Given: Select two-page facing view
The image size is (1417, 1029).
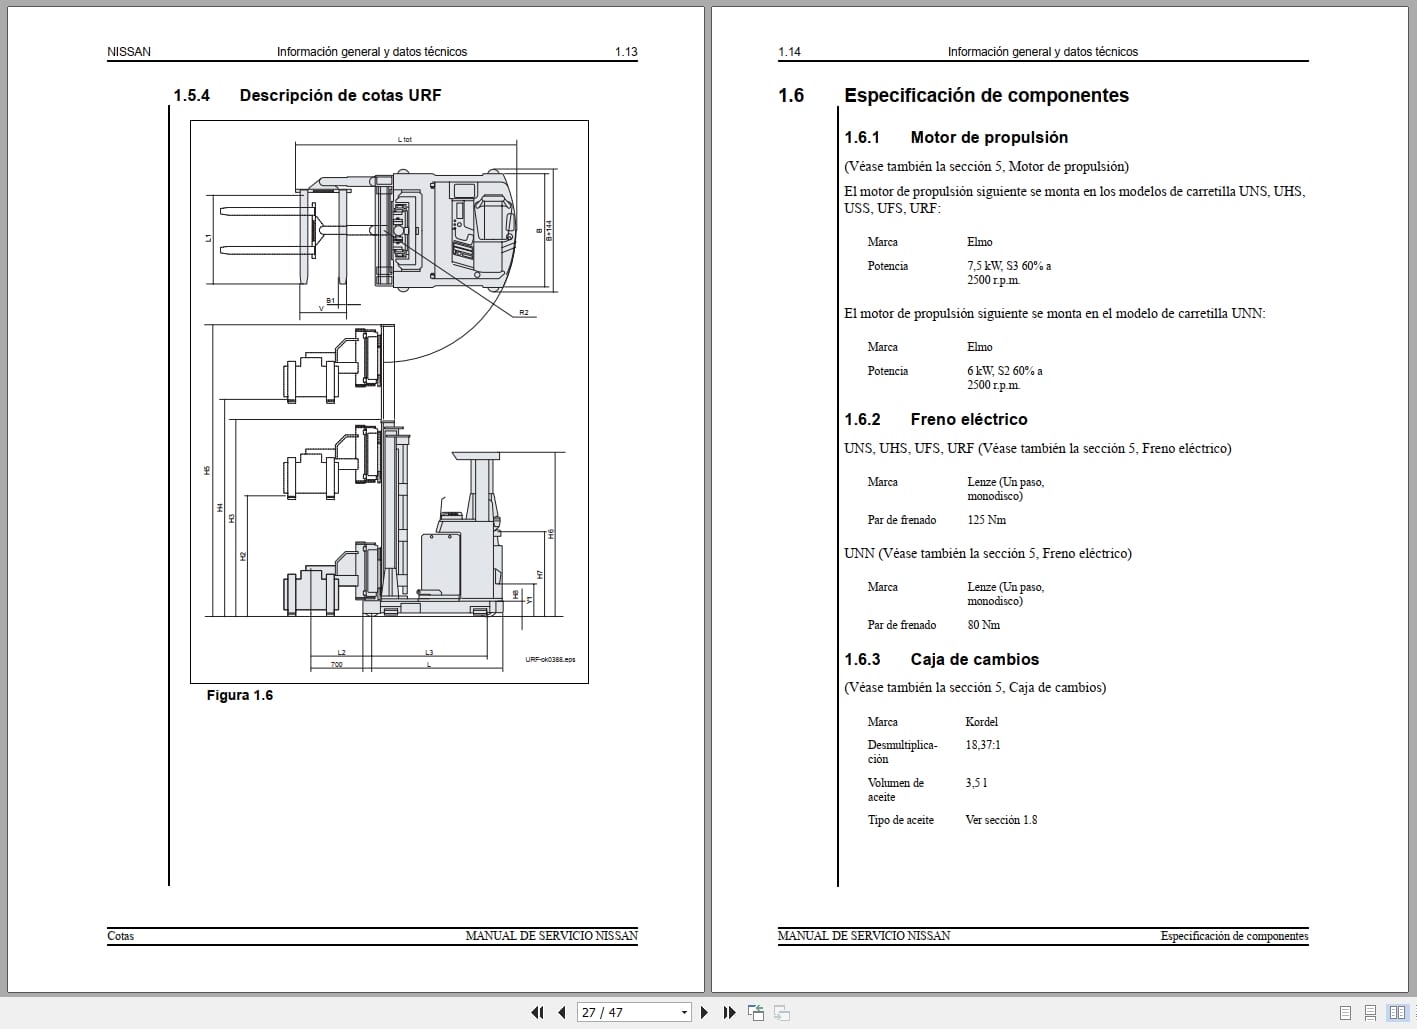Looking at the screenshot, I should [x=1397, y=1012].
